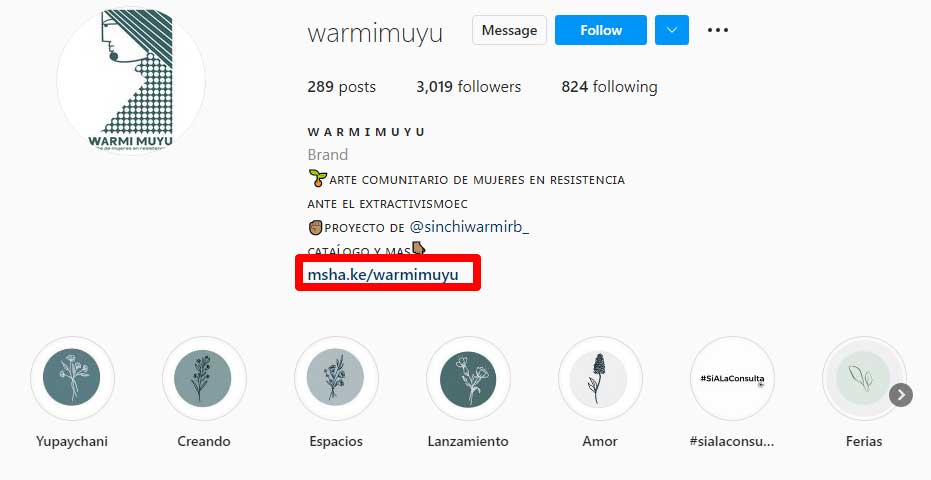The height and width of the screenshot is (480, 931).
Task: Expand suggested accounts dropdown chevron
Action: tap(672, 30)
